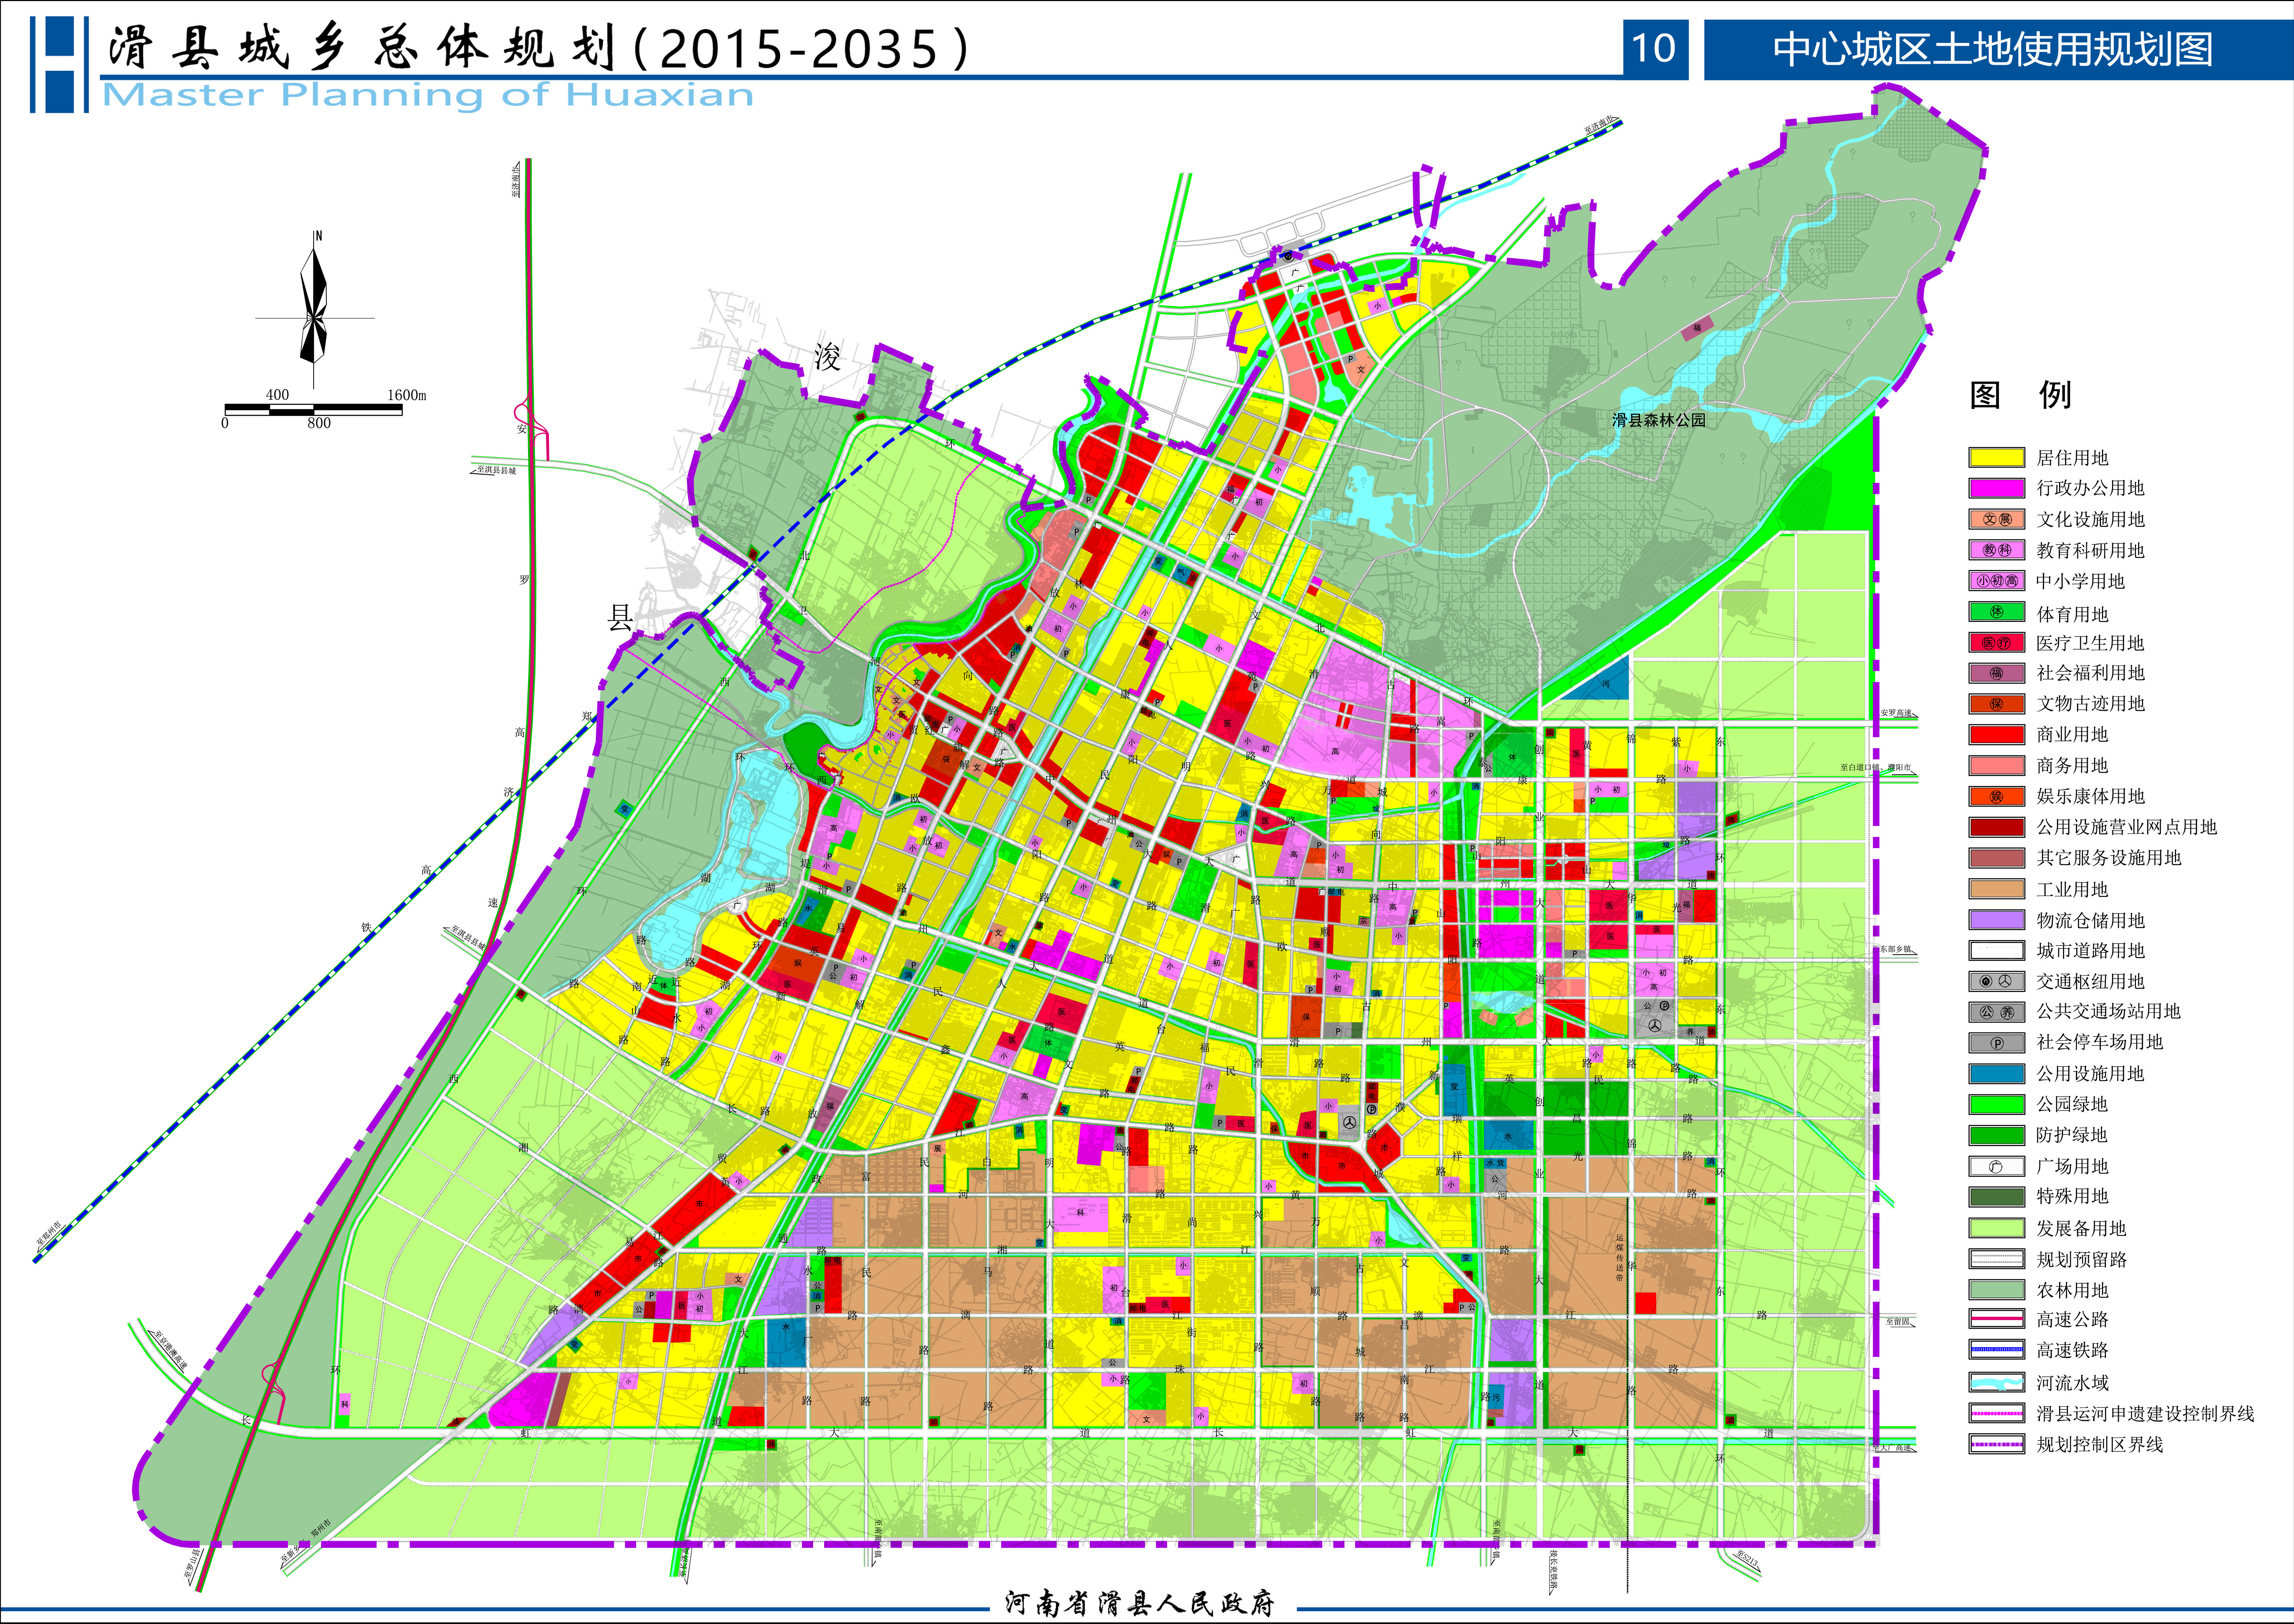Image resolution: width=2294 pixels, height=1624 pixels.
Task: Click the brown 工业用地 legend swatch
Action: (x=1996, y=889)
